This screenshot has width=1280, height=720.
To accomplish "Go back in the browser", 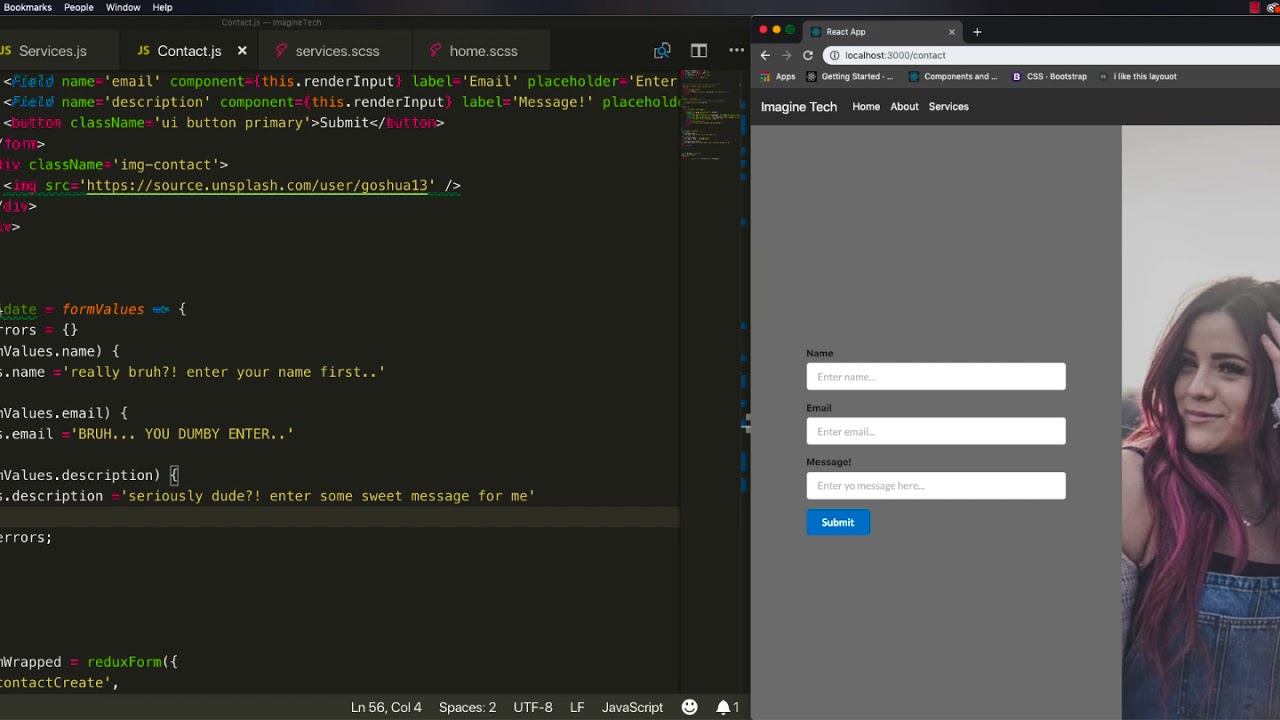I will click(765, 55).
